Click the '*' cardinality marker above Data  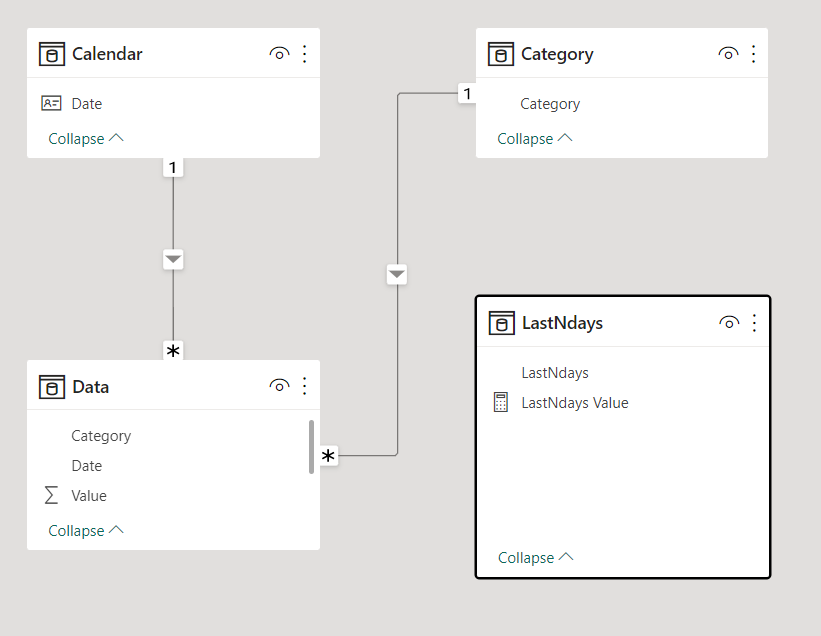click(173, 350)
